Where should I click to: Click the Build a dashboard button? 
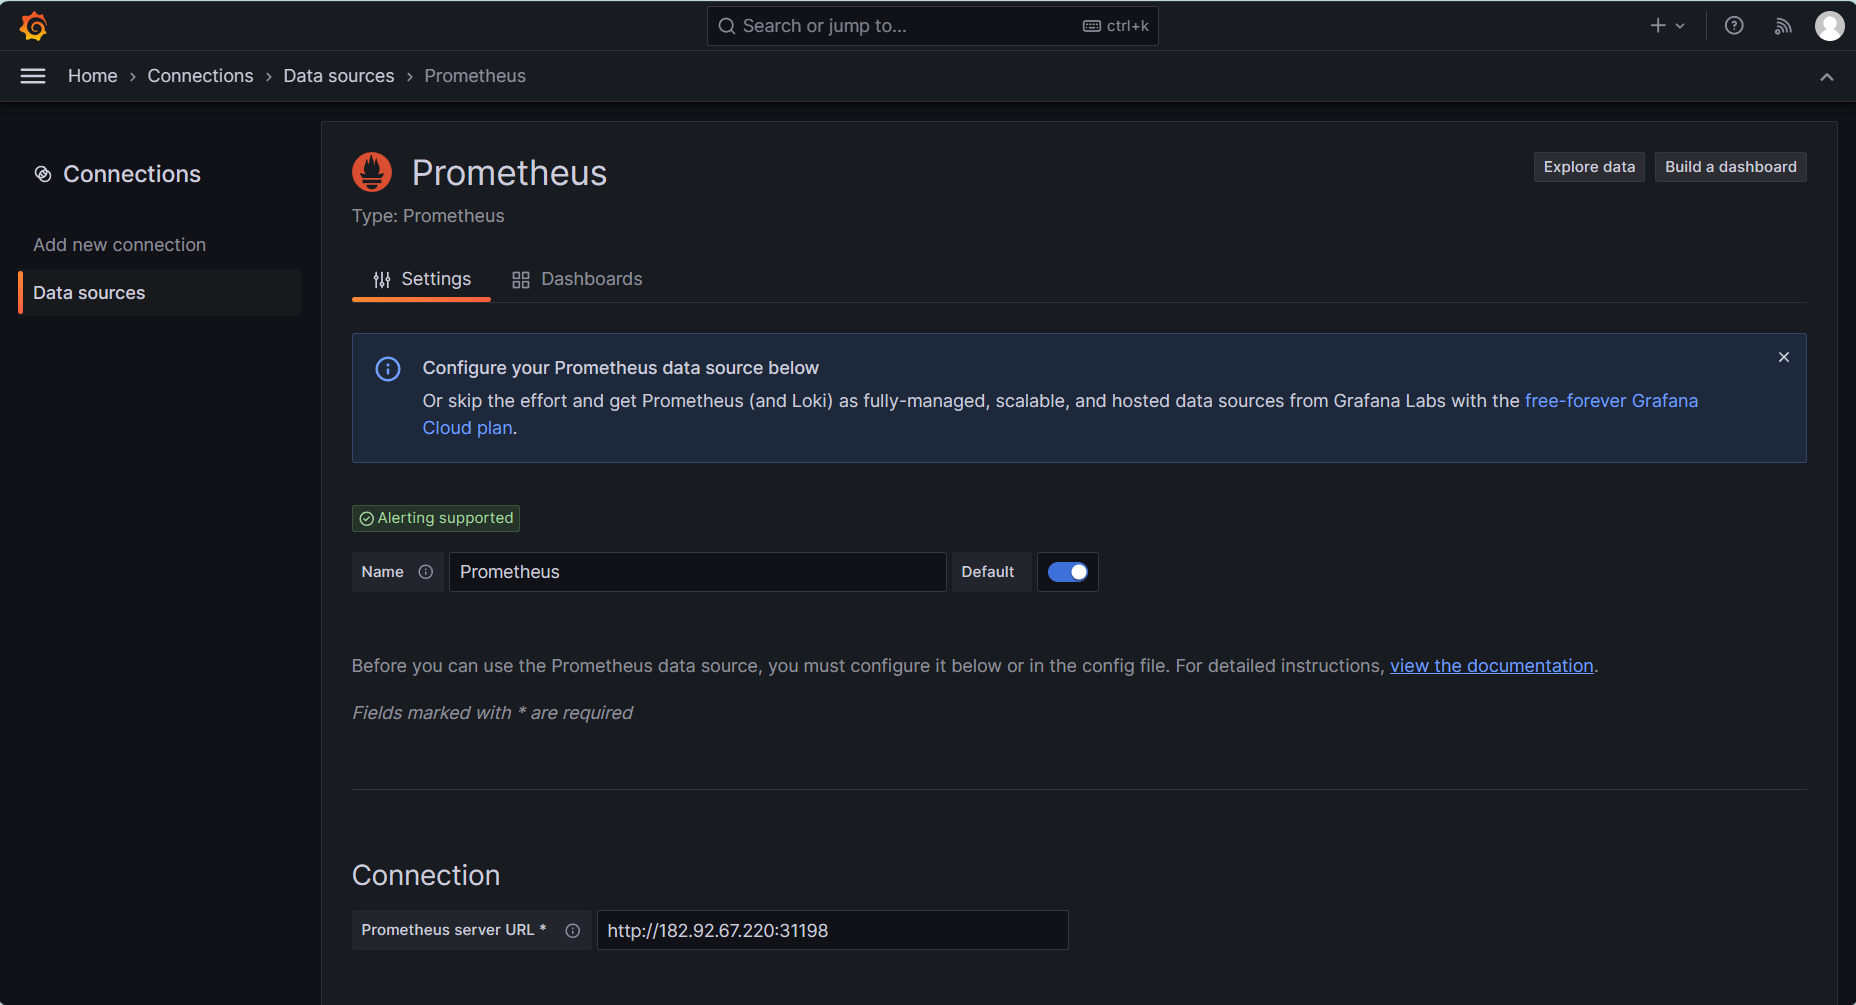pyautogui.click(x=1729, y=167)
